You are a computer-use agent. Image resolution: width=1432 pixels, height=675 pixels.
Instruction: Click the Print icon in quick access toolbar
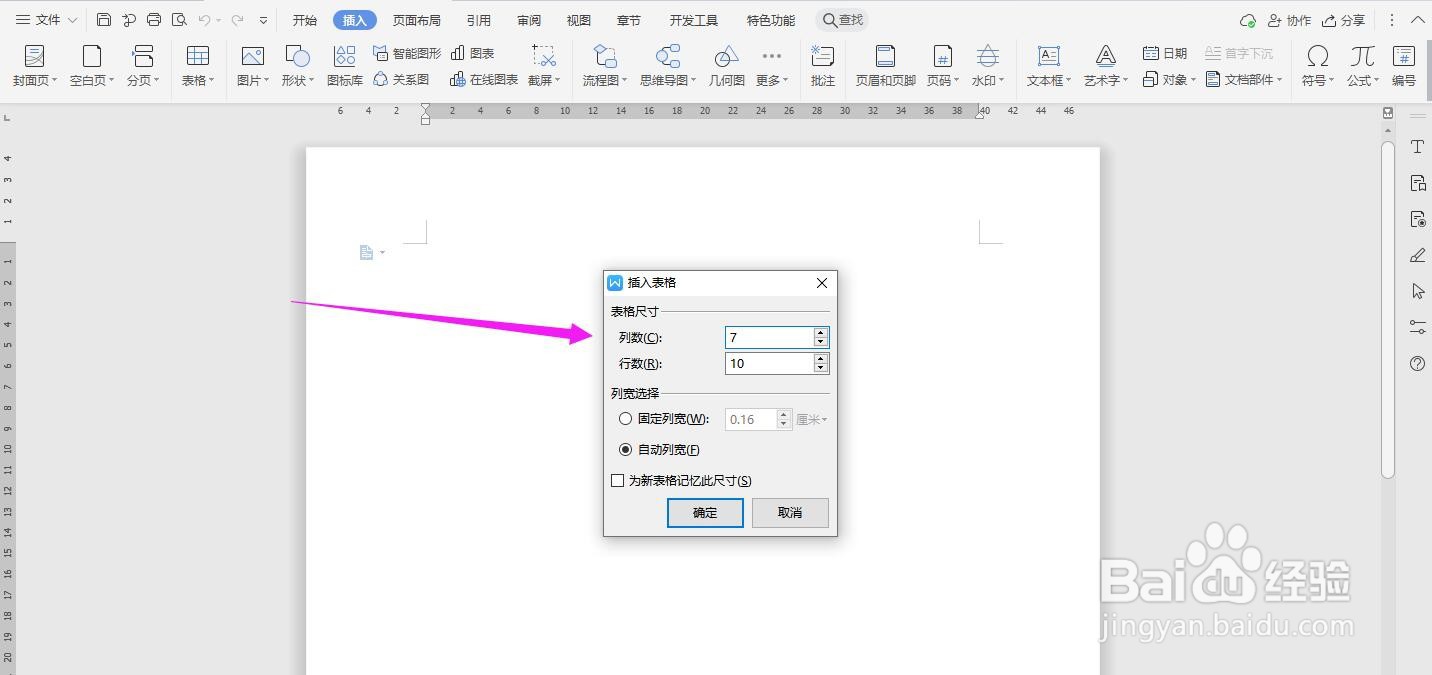point(153,20)
